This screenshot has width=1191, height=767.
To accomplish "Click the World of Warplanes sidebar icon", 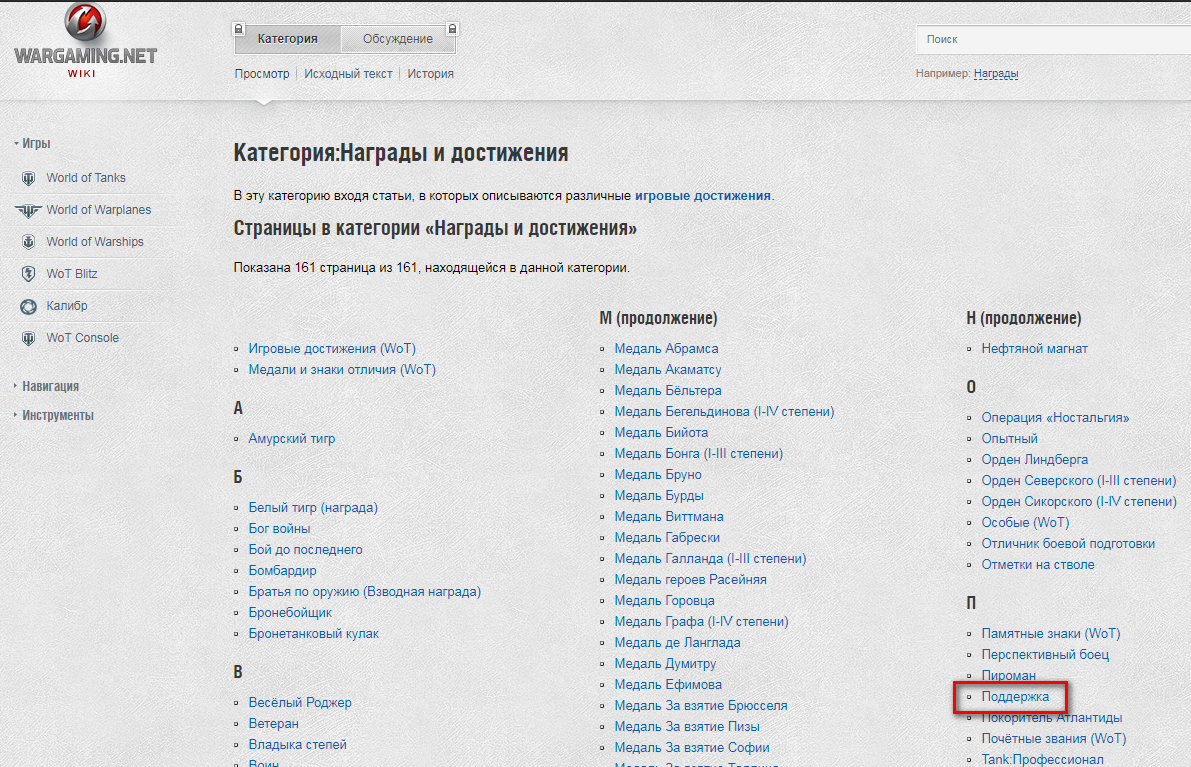I will coord(27,210).
